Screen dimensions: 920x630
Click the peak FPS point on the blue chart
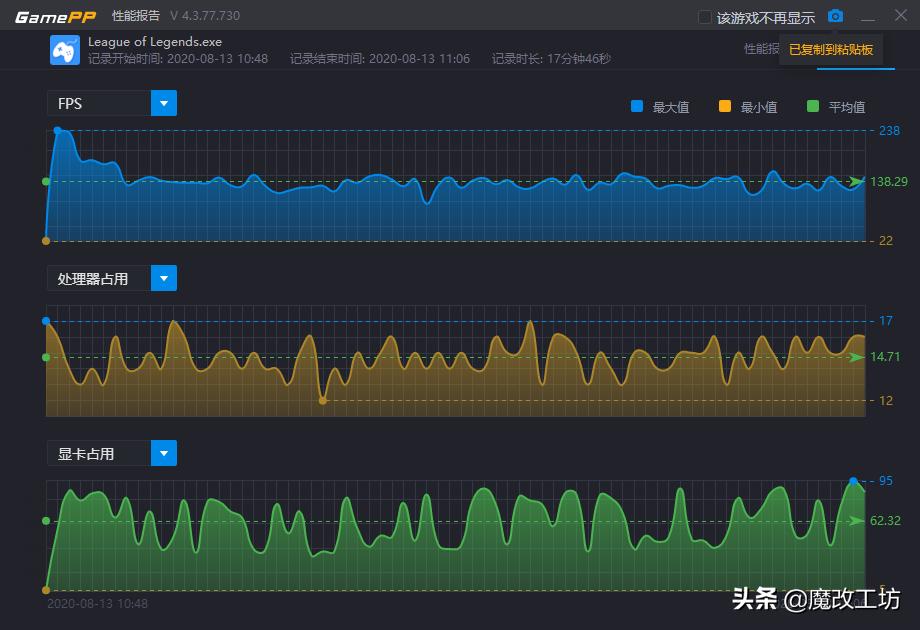[58, 130]
